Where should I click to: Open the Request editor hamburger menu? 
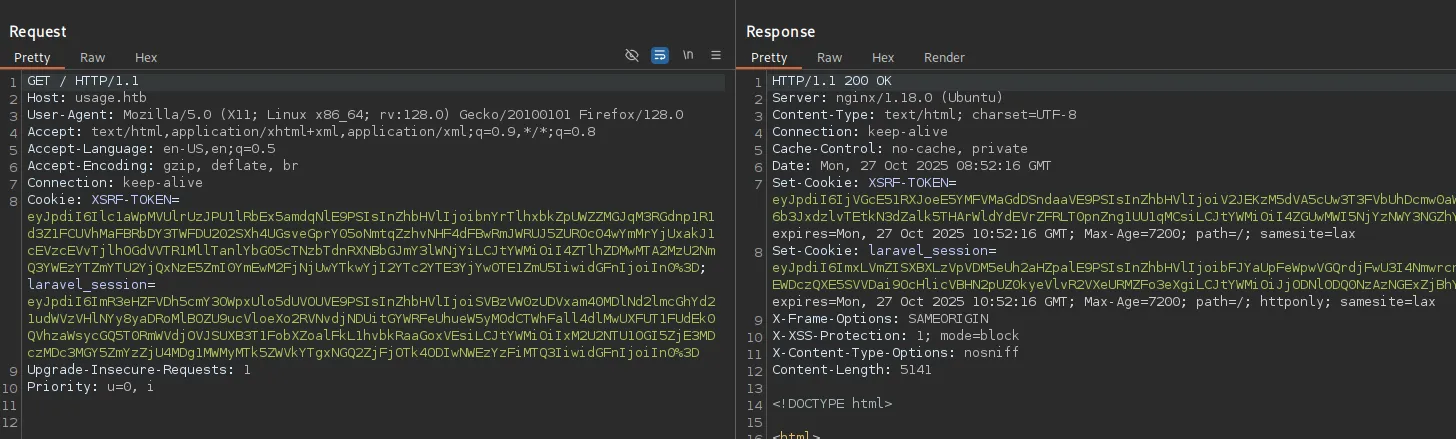coord(716,56)
